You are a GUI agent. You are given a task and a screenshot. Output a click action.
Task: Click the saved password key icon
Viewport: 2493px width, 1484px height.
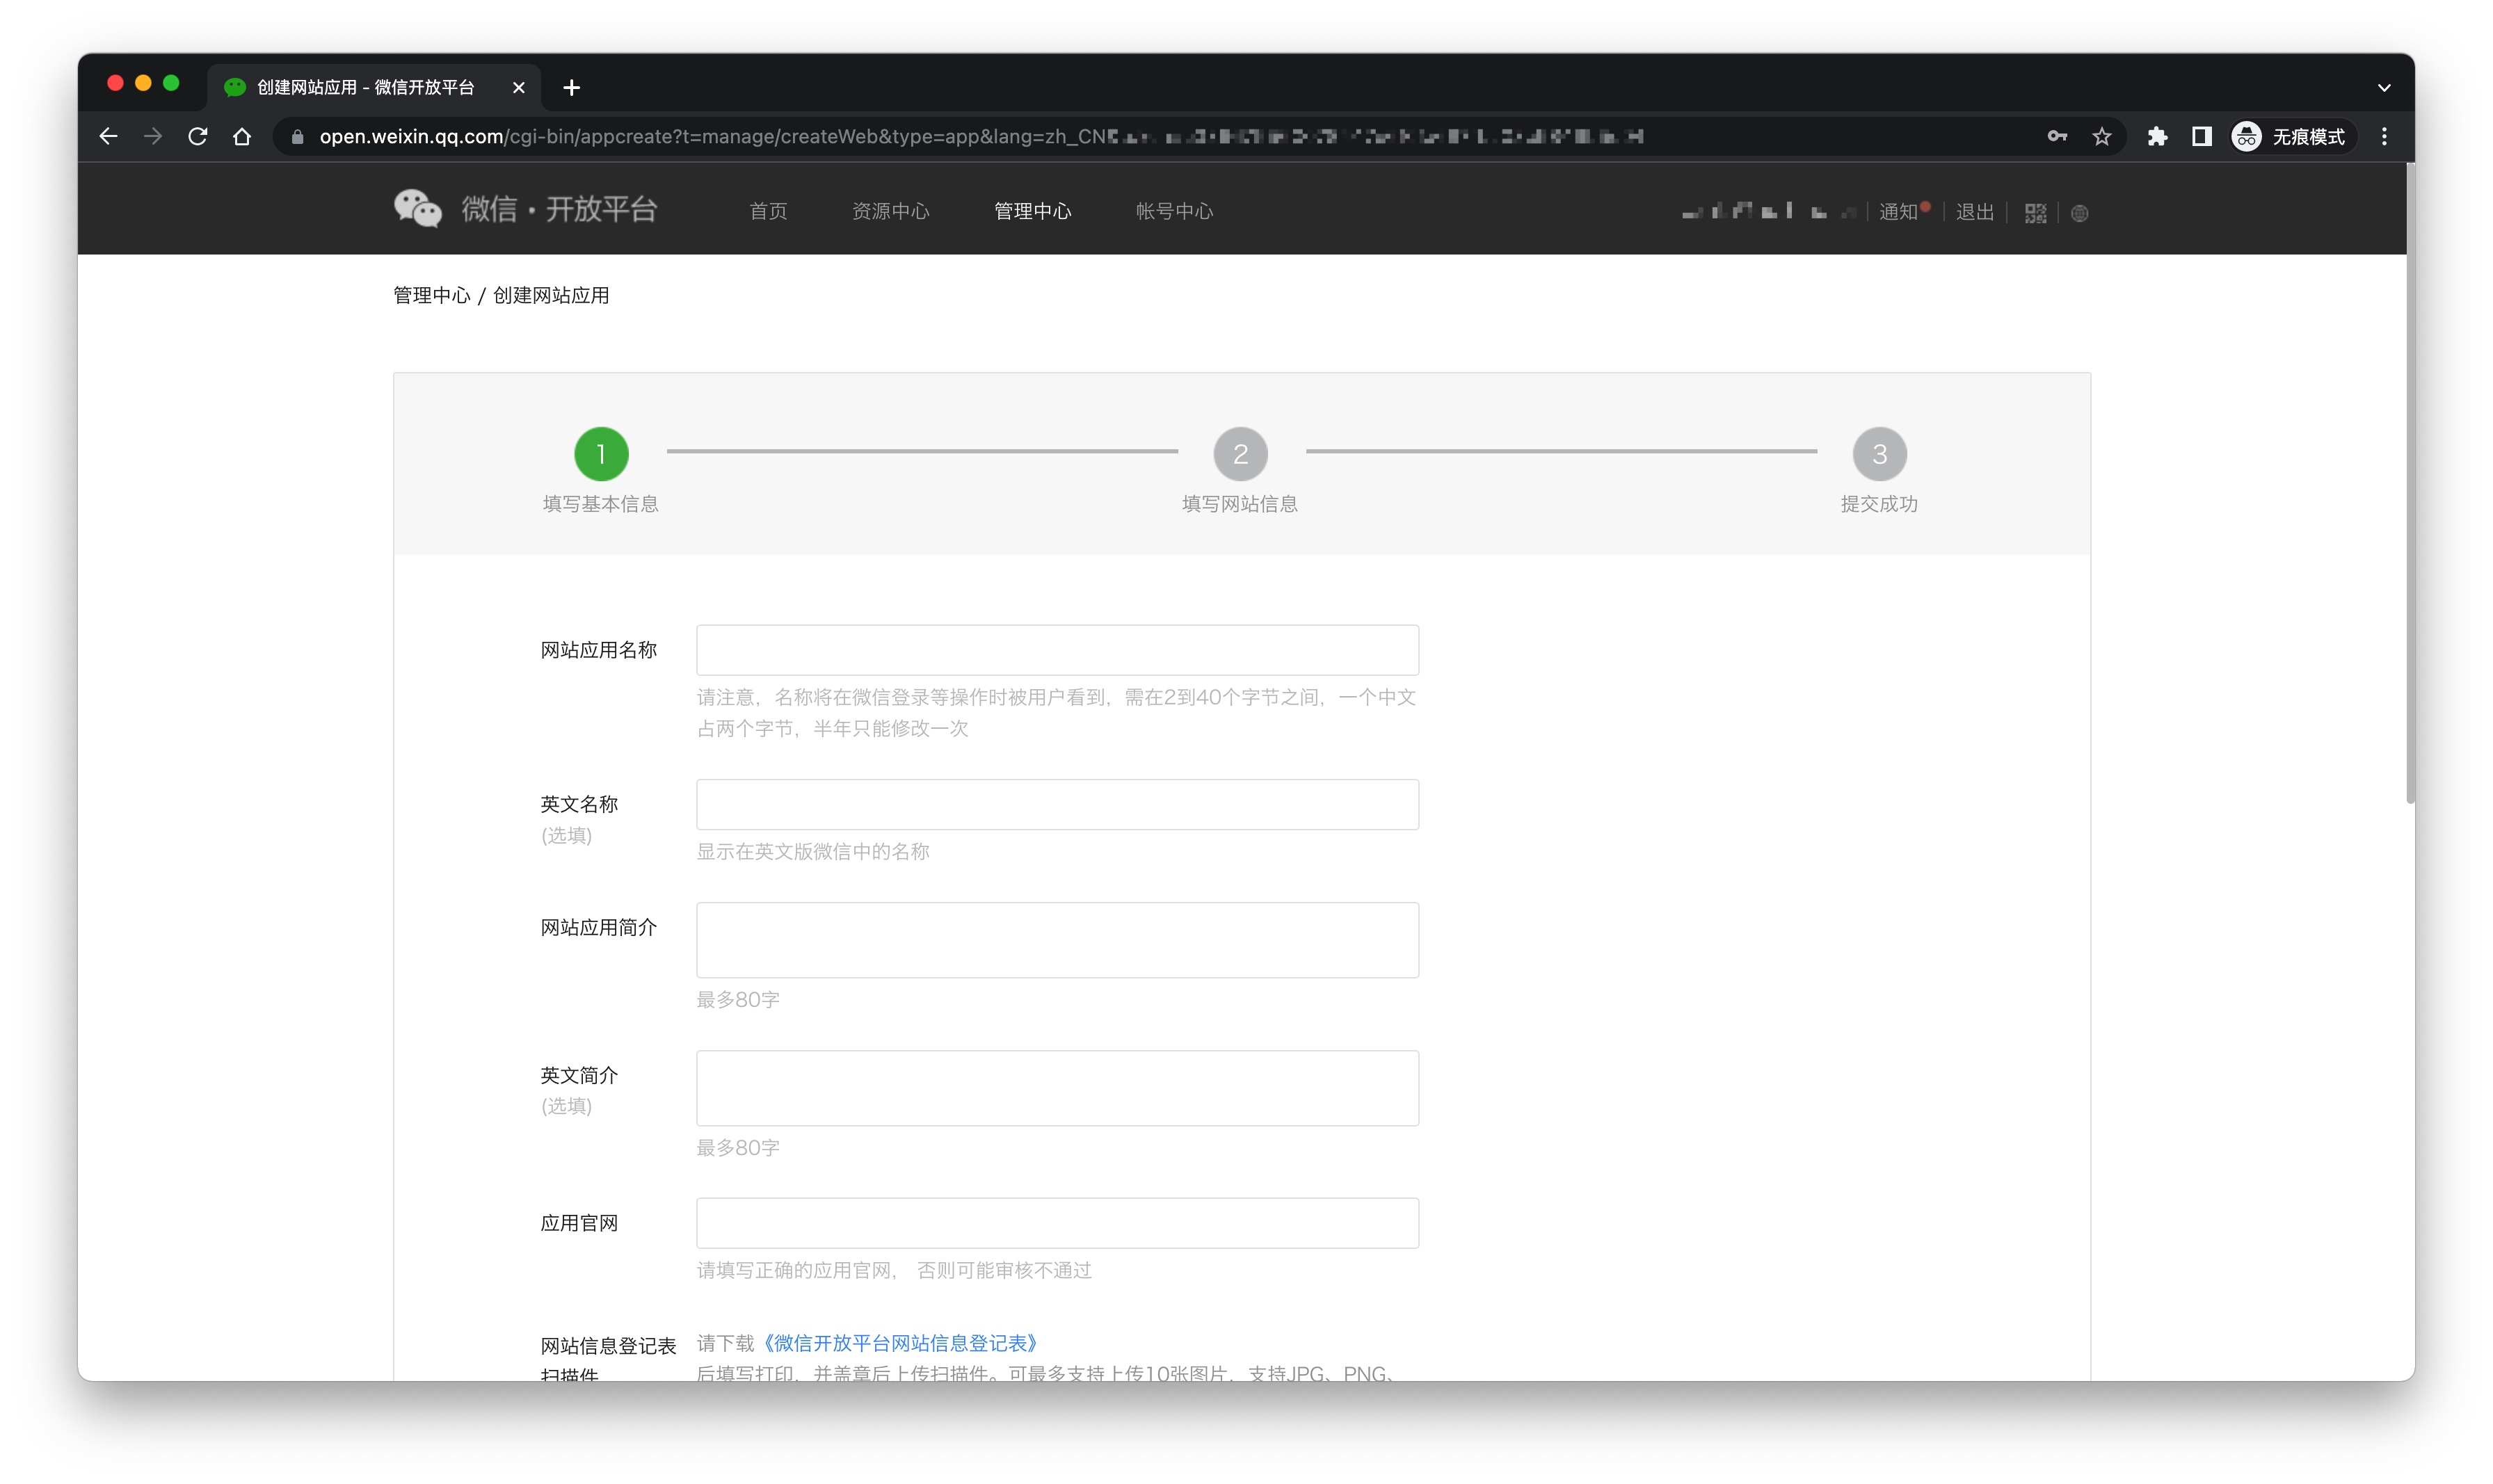tap(2056, 137)
